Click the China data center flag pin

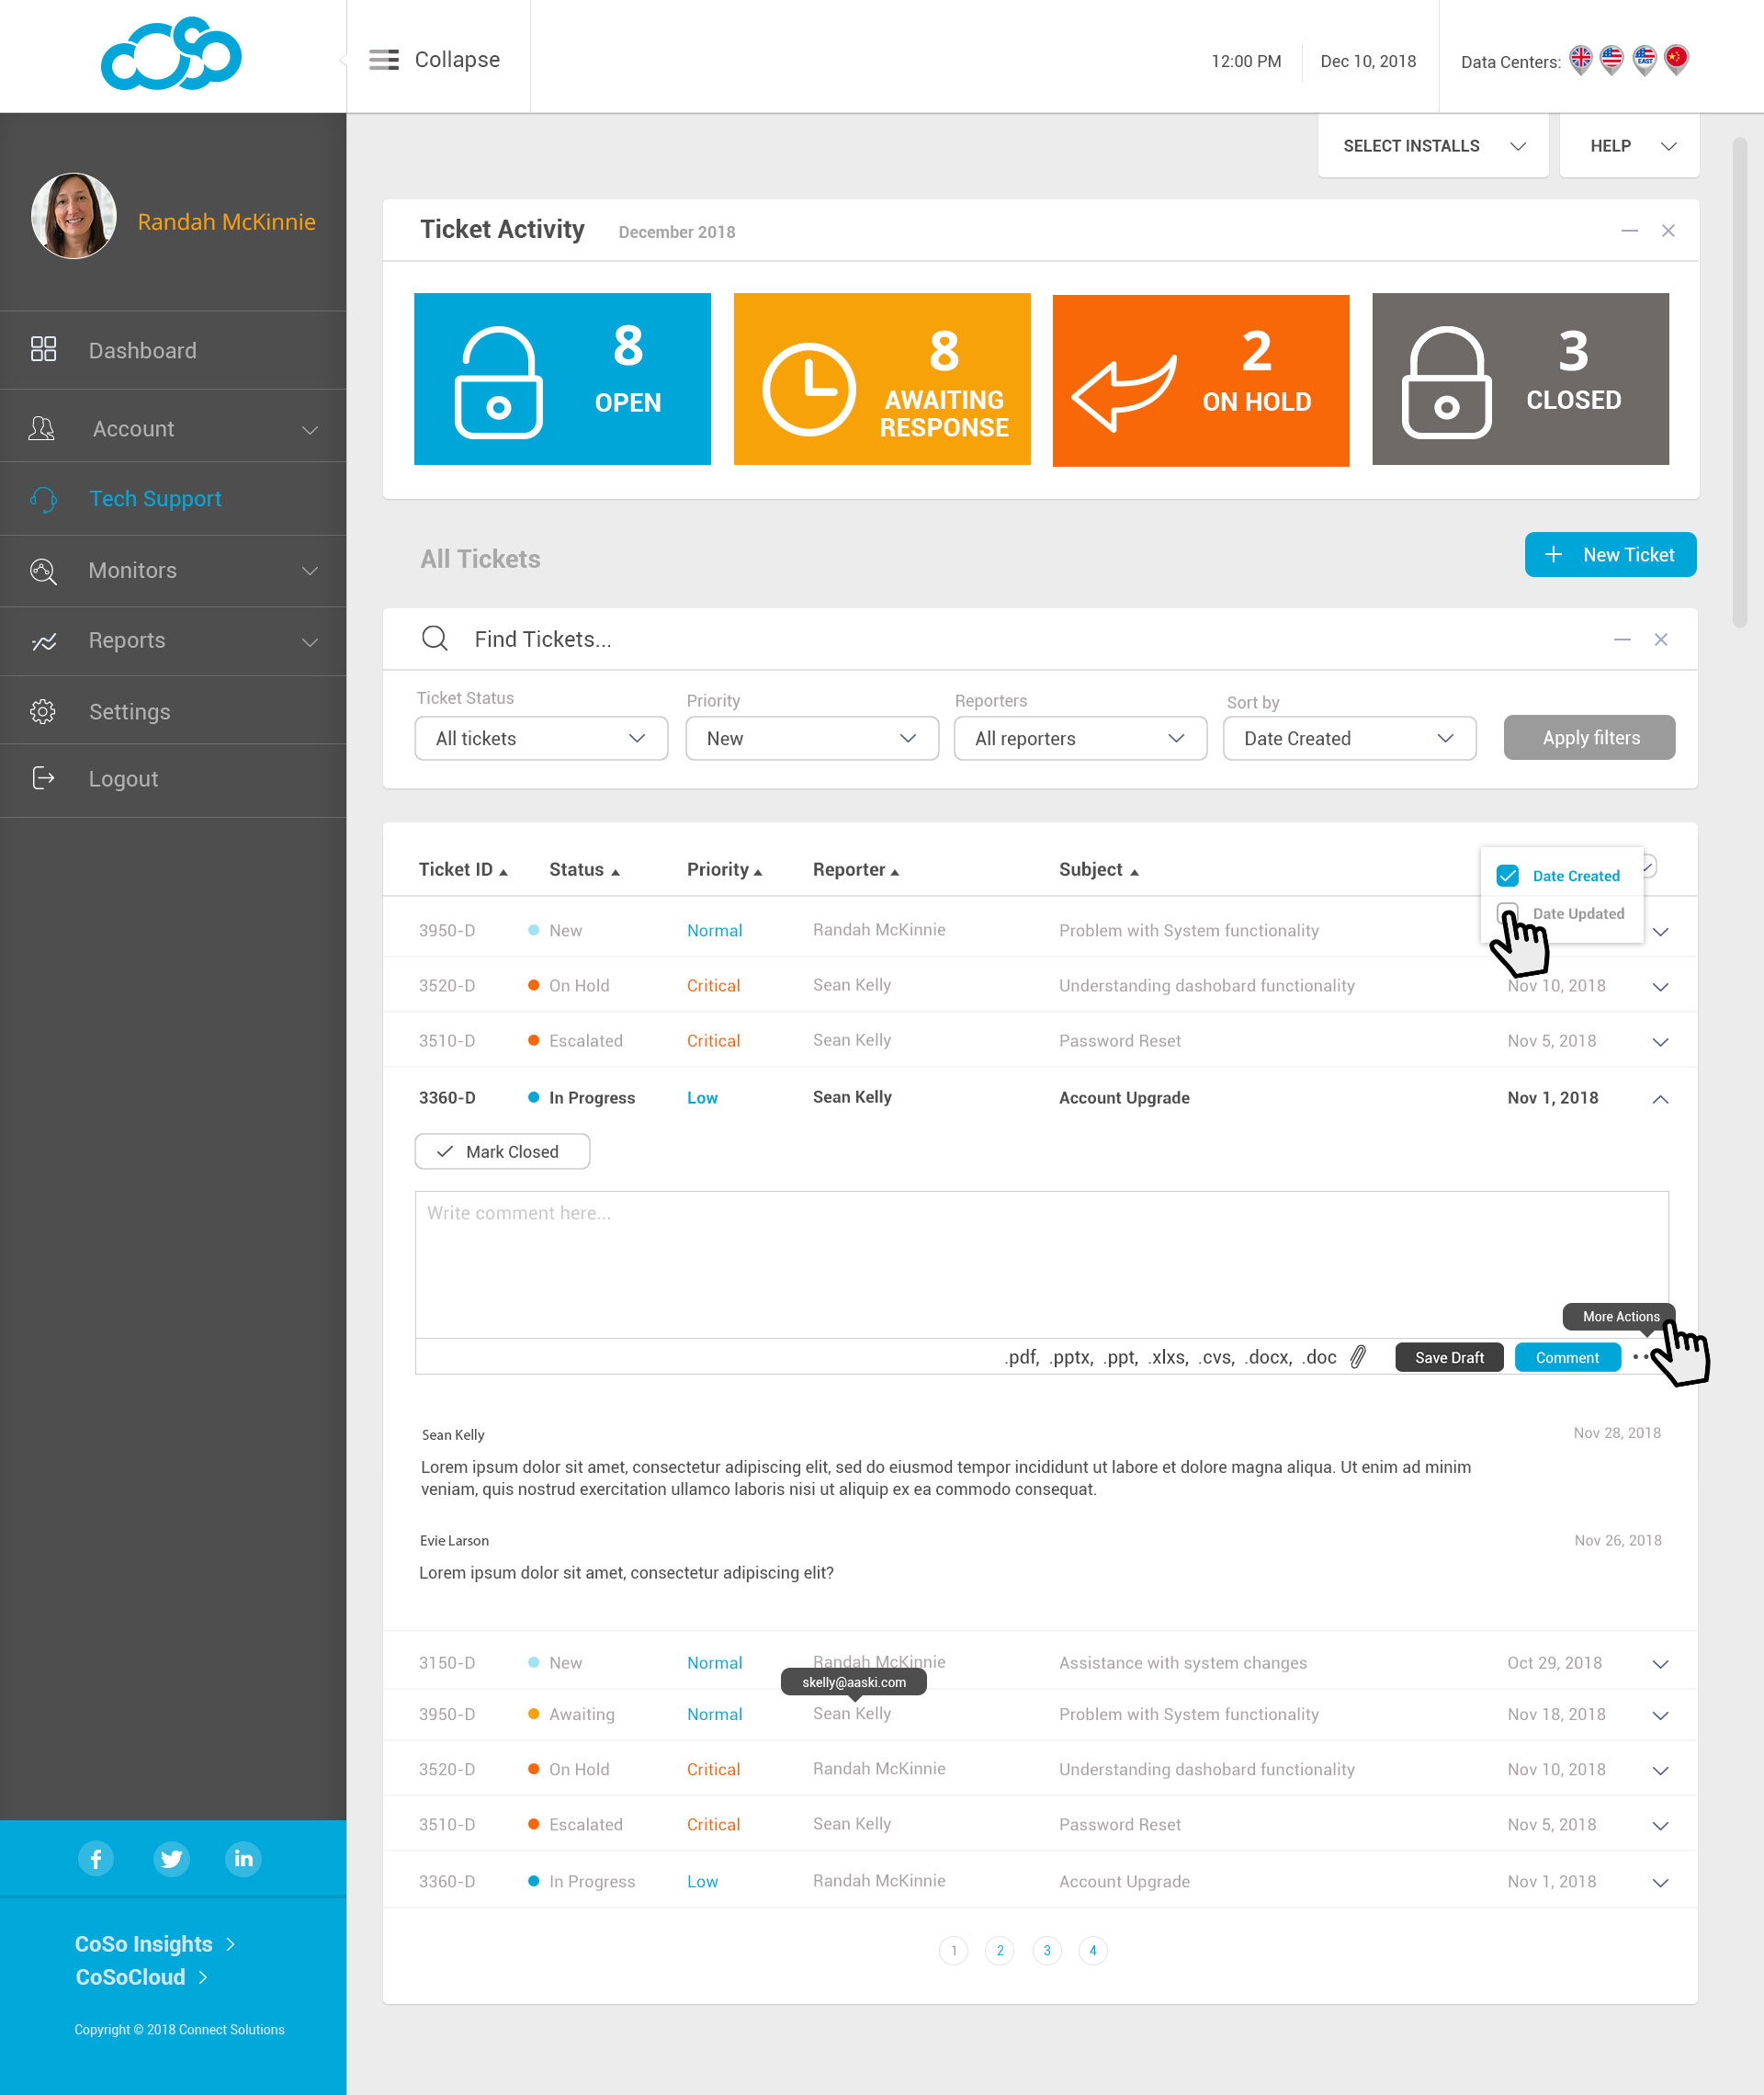(1677, 59)
